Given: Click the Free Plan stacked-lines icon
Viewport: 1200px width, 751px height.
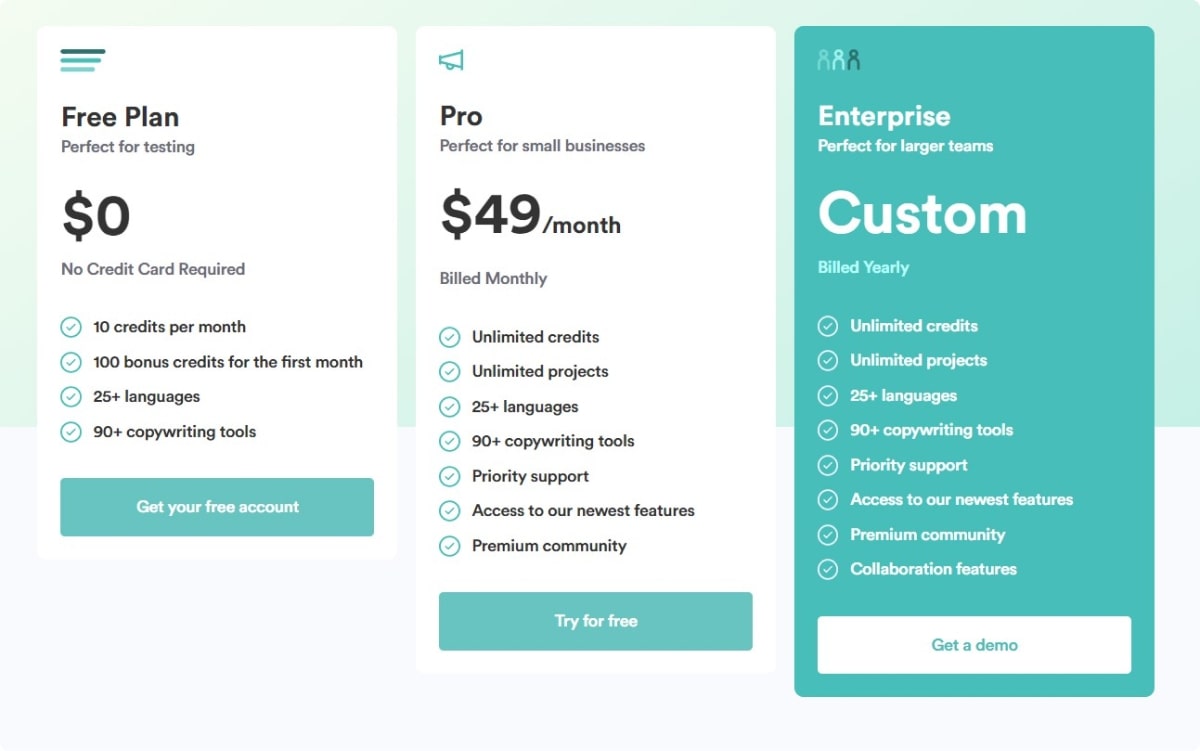Looking at the screenshot, I should pos(82,60).
